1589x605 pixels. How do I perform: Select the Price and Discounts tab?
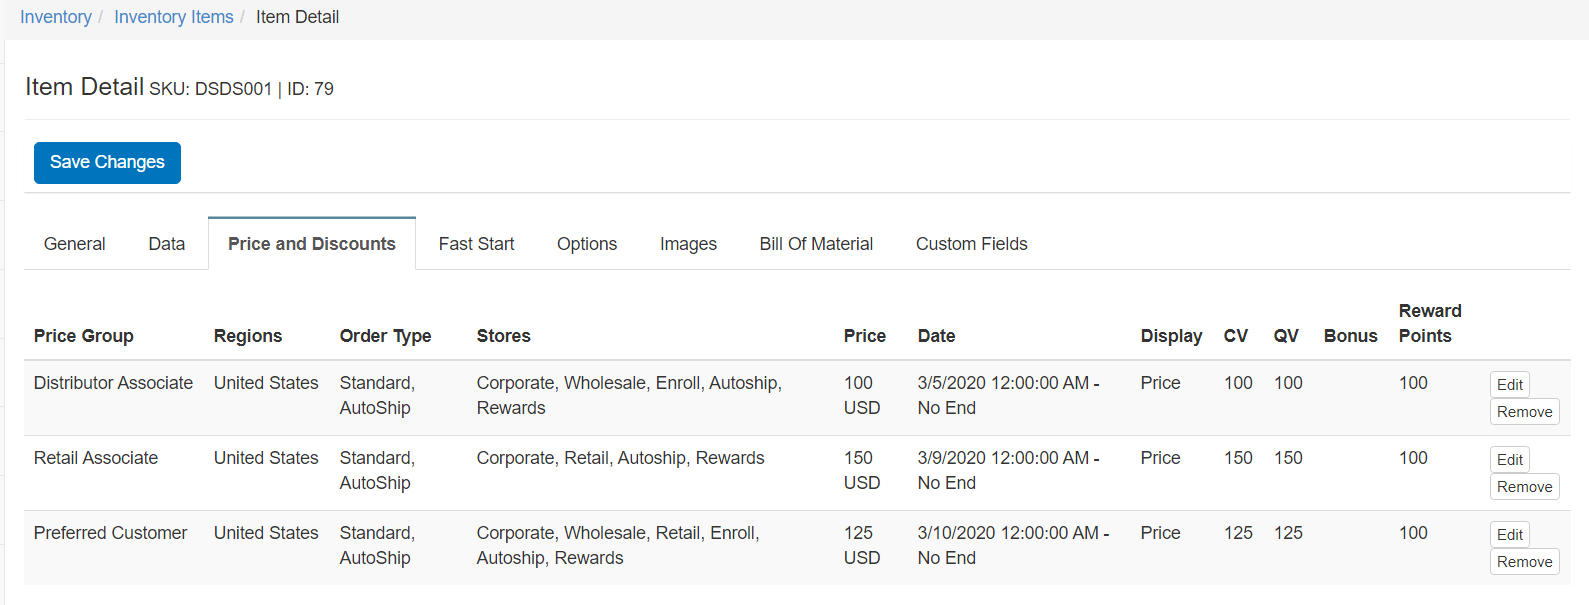[311, 244]
